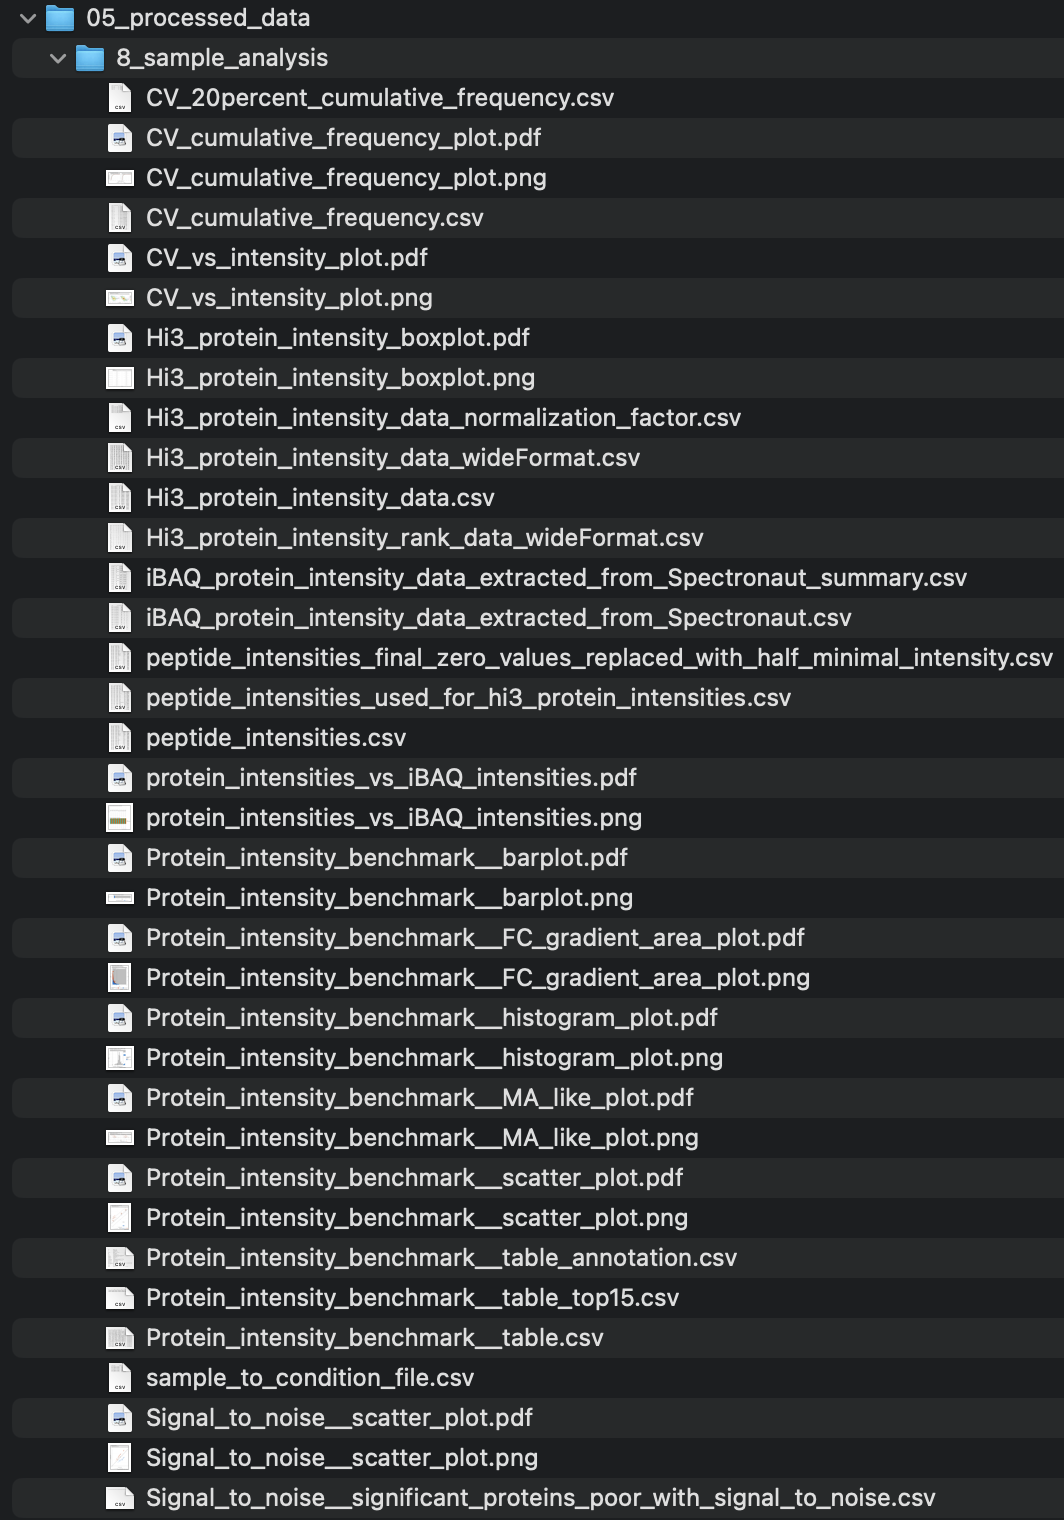Select file name Signal_to_noise__scatter_plot.png
The image size is (1064, 1520).
click(x=342, y=1458)
